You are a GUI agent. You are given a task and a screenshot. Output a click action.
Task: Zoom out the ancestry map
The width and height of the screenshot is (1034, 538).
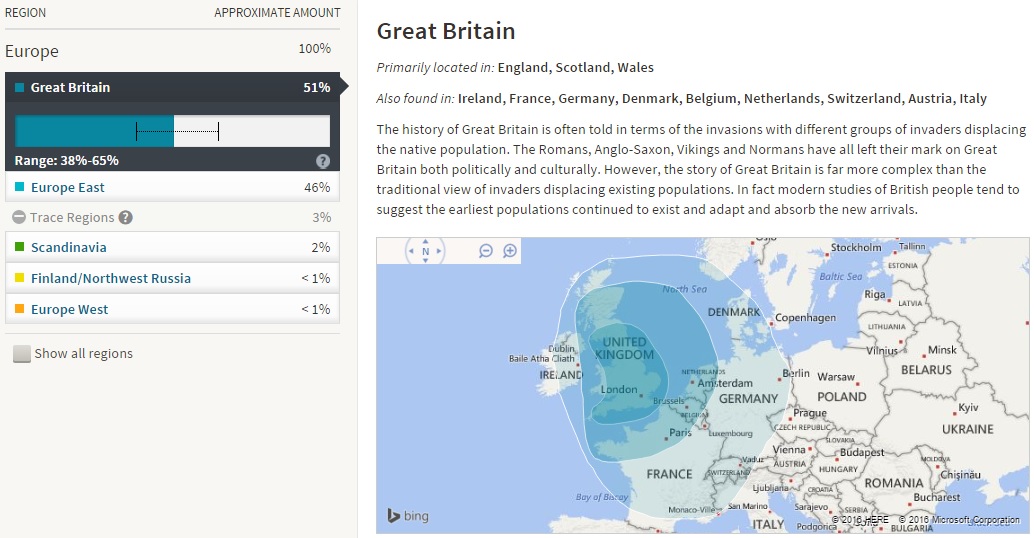click(x=486, y=251)
